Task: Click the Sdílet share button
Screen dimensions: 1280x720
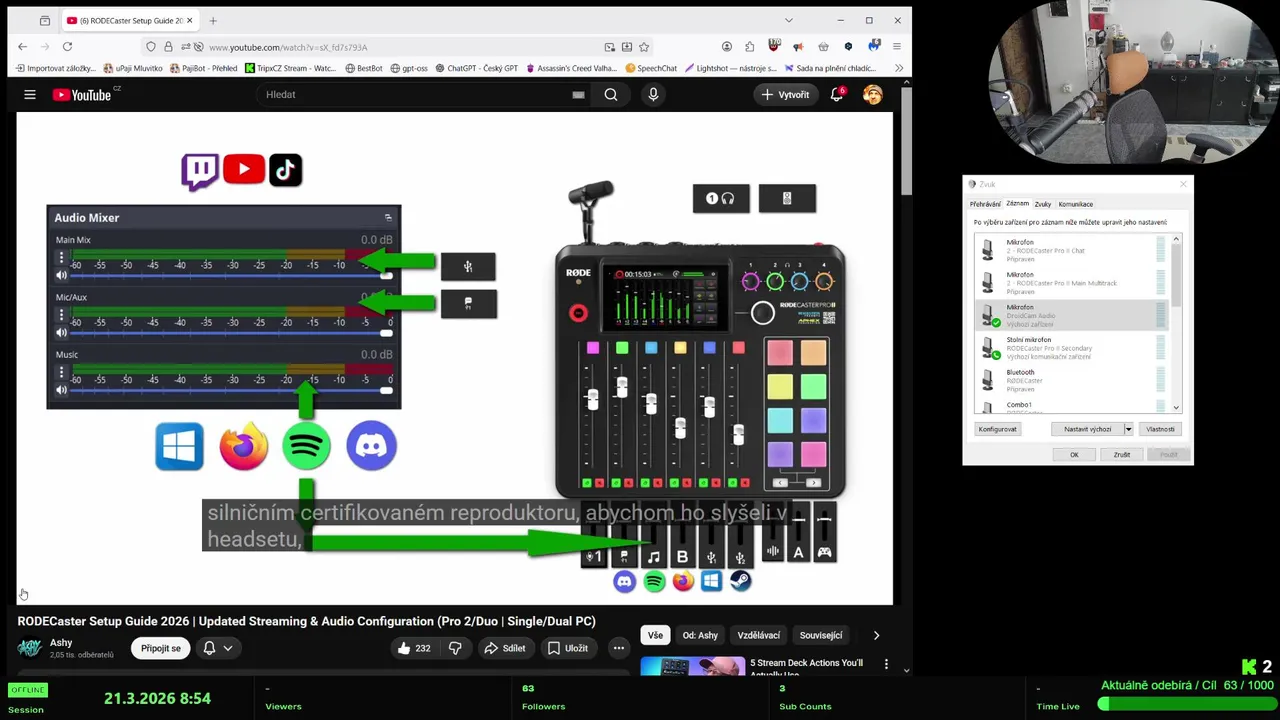Action: coord(505,648)
